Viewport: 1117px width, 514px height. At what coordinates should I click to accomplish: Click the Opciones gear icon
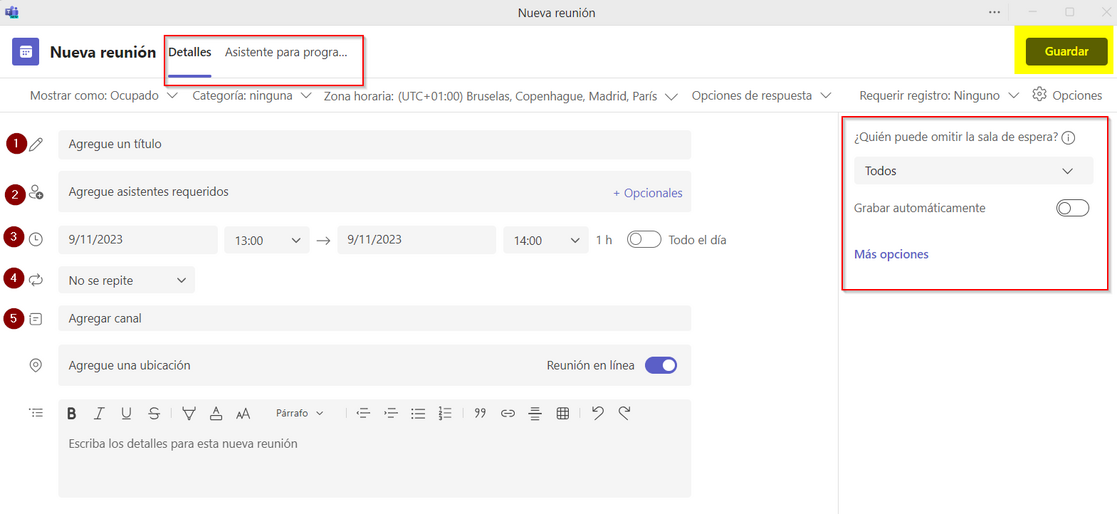tap(1039, 95)
